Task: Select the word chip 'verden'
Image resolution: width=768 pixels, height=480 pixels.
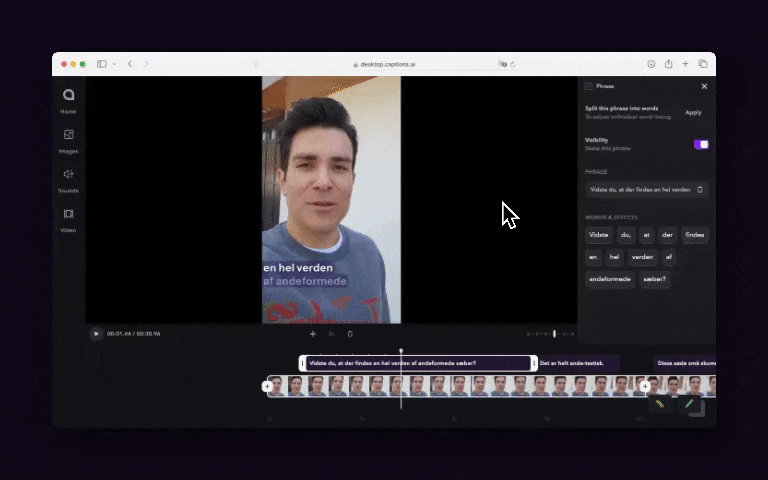Action: point(642,257)
